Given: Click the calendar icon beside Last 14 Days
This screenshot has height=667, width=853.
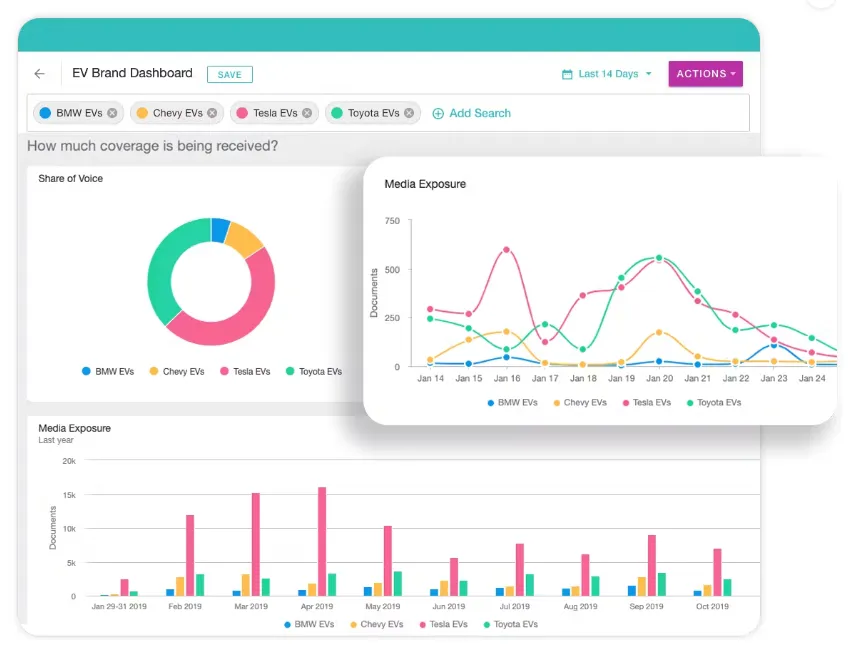Looking at the screenshot, I should point(567,75).
